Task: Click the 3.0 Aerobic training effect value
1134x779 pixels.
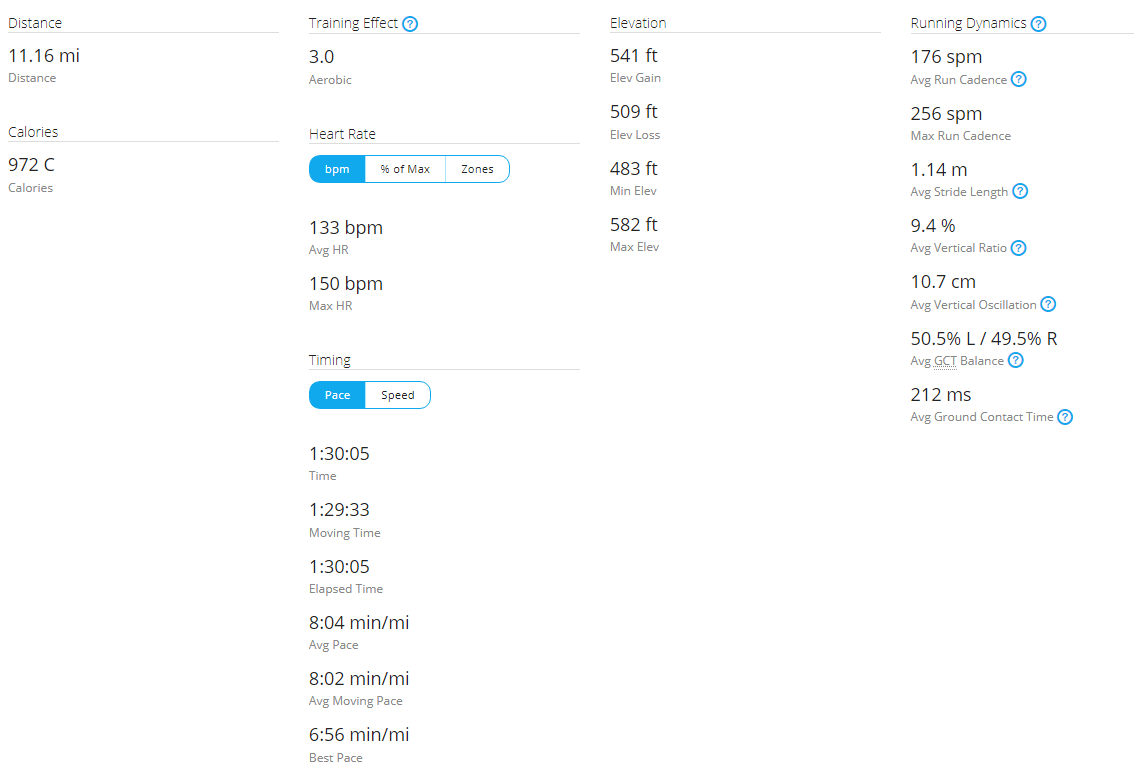Action: pyautogui.click(x=322, y=57)
